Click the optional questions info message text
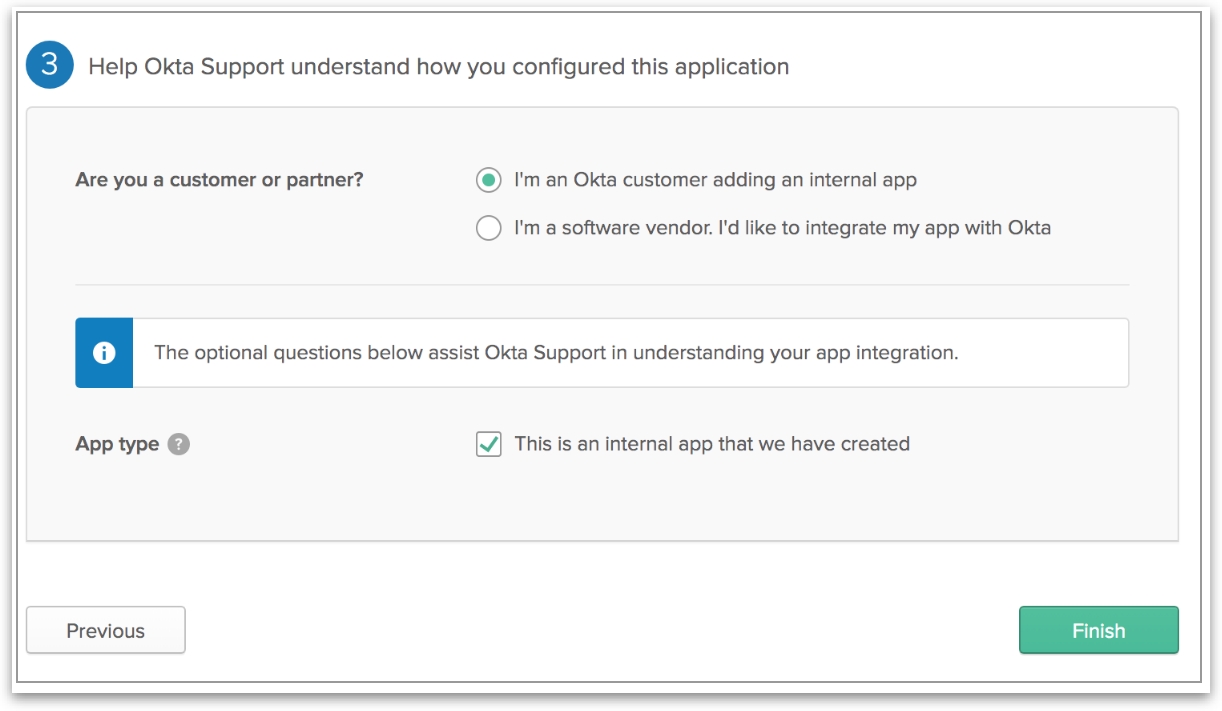Viewport: 1222px width, 711px height. [555, 353]
